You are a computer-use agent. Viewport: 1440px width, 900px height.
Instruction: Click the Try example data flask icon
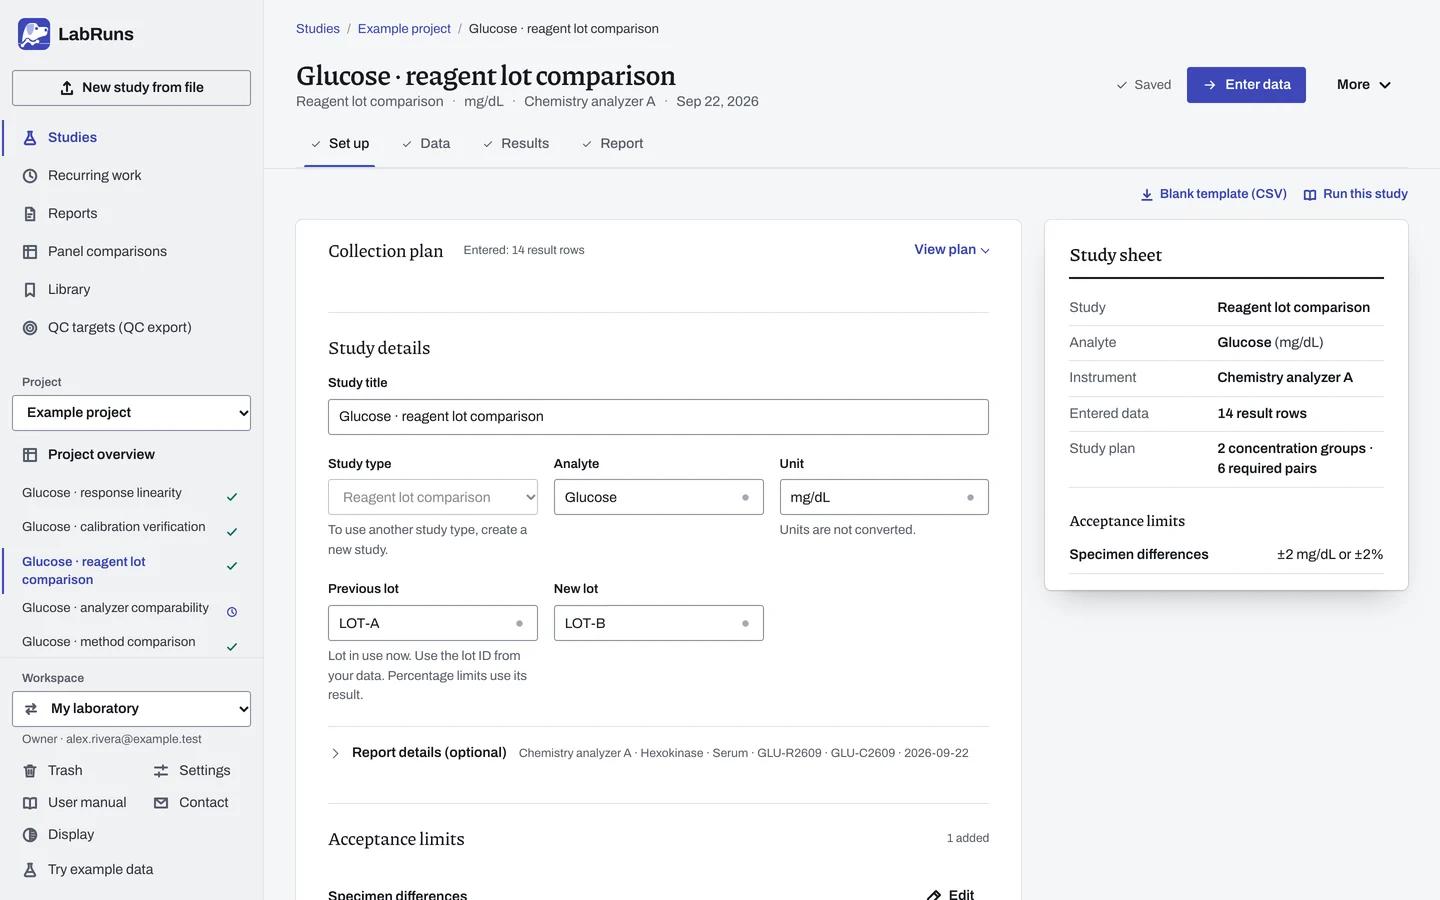[30, 870]
